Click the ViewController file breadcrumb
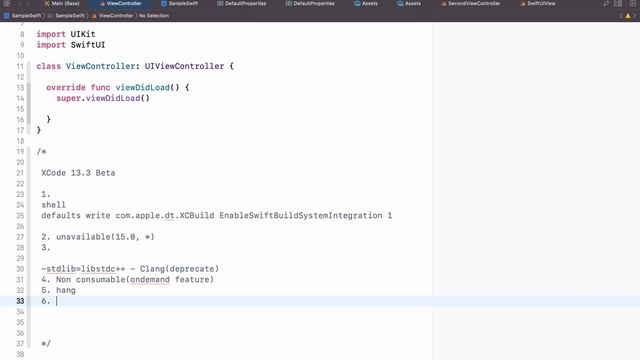The height and width of the screenshot is (360, 640). click(x=112, y=16)
